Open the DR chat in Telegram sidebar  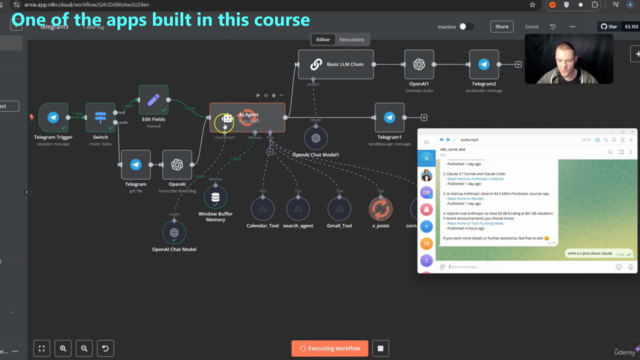tap(427, 192)
